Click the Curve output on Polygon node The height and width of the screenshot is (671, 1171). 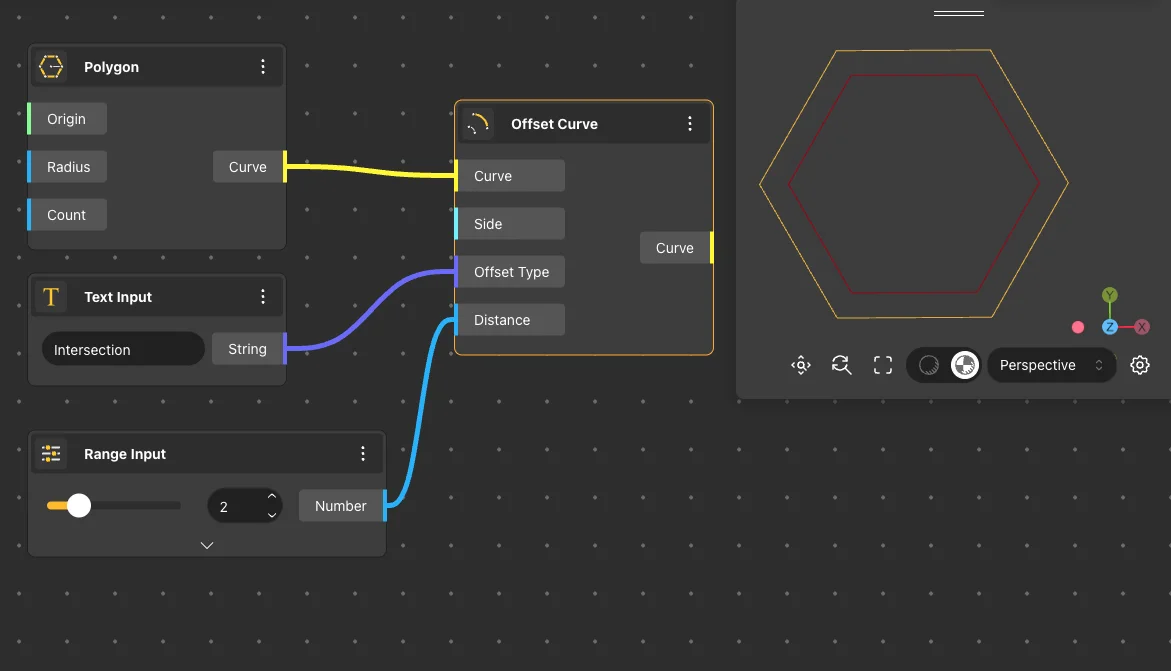247,167
